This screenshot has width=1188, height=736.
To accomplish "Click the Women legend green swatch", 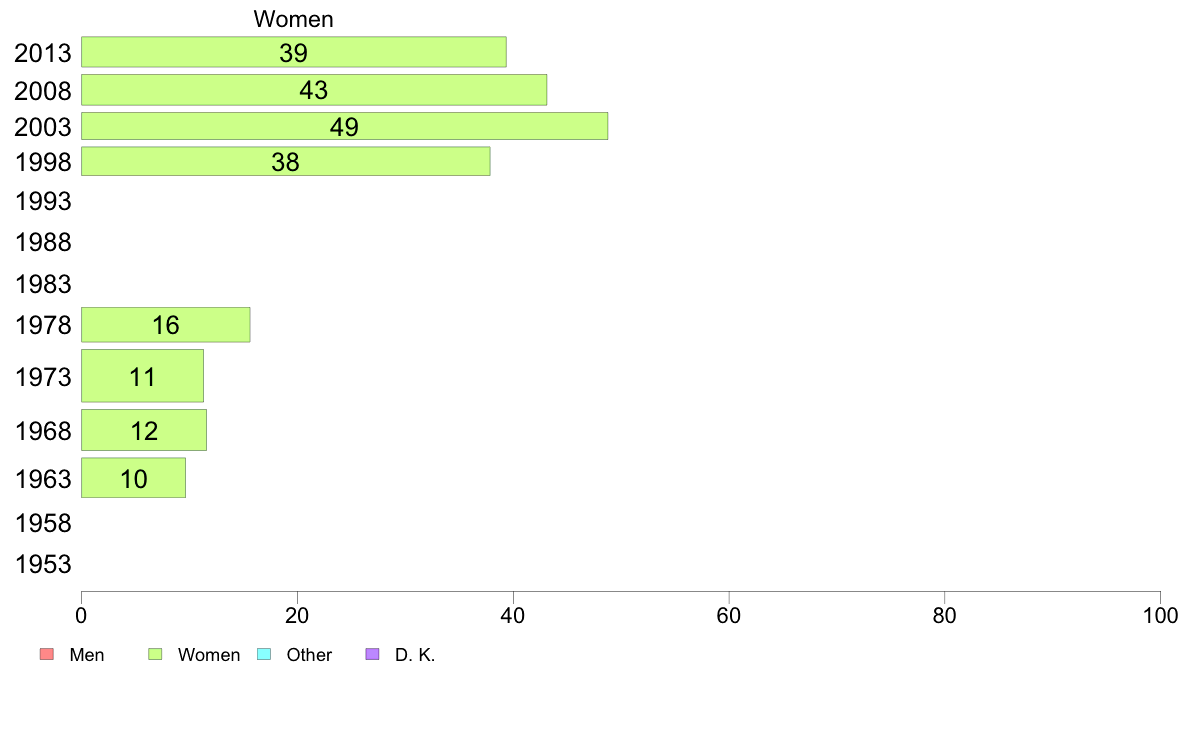I will [x=155, y=654].
